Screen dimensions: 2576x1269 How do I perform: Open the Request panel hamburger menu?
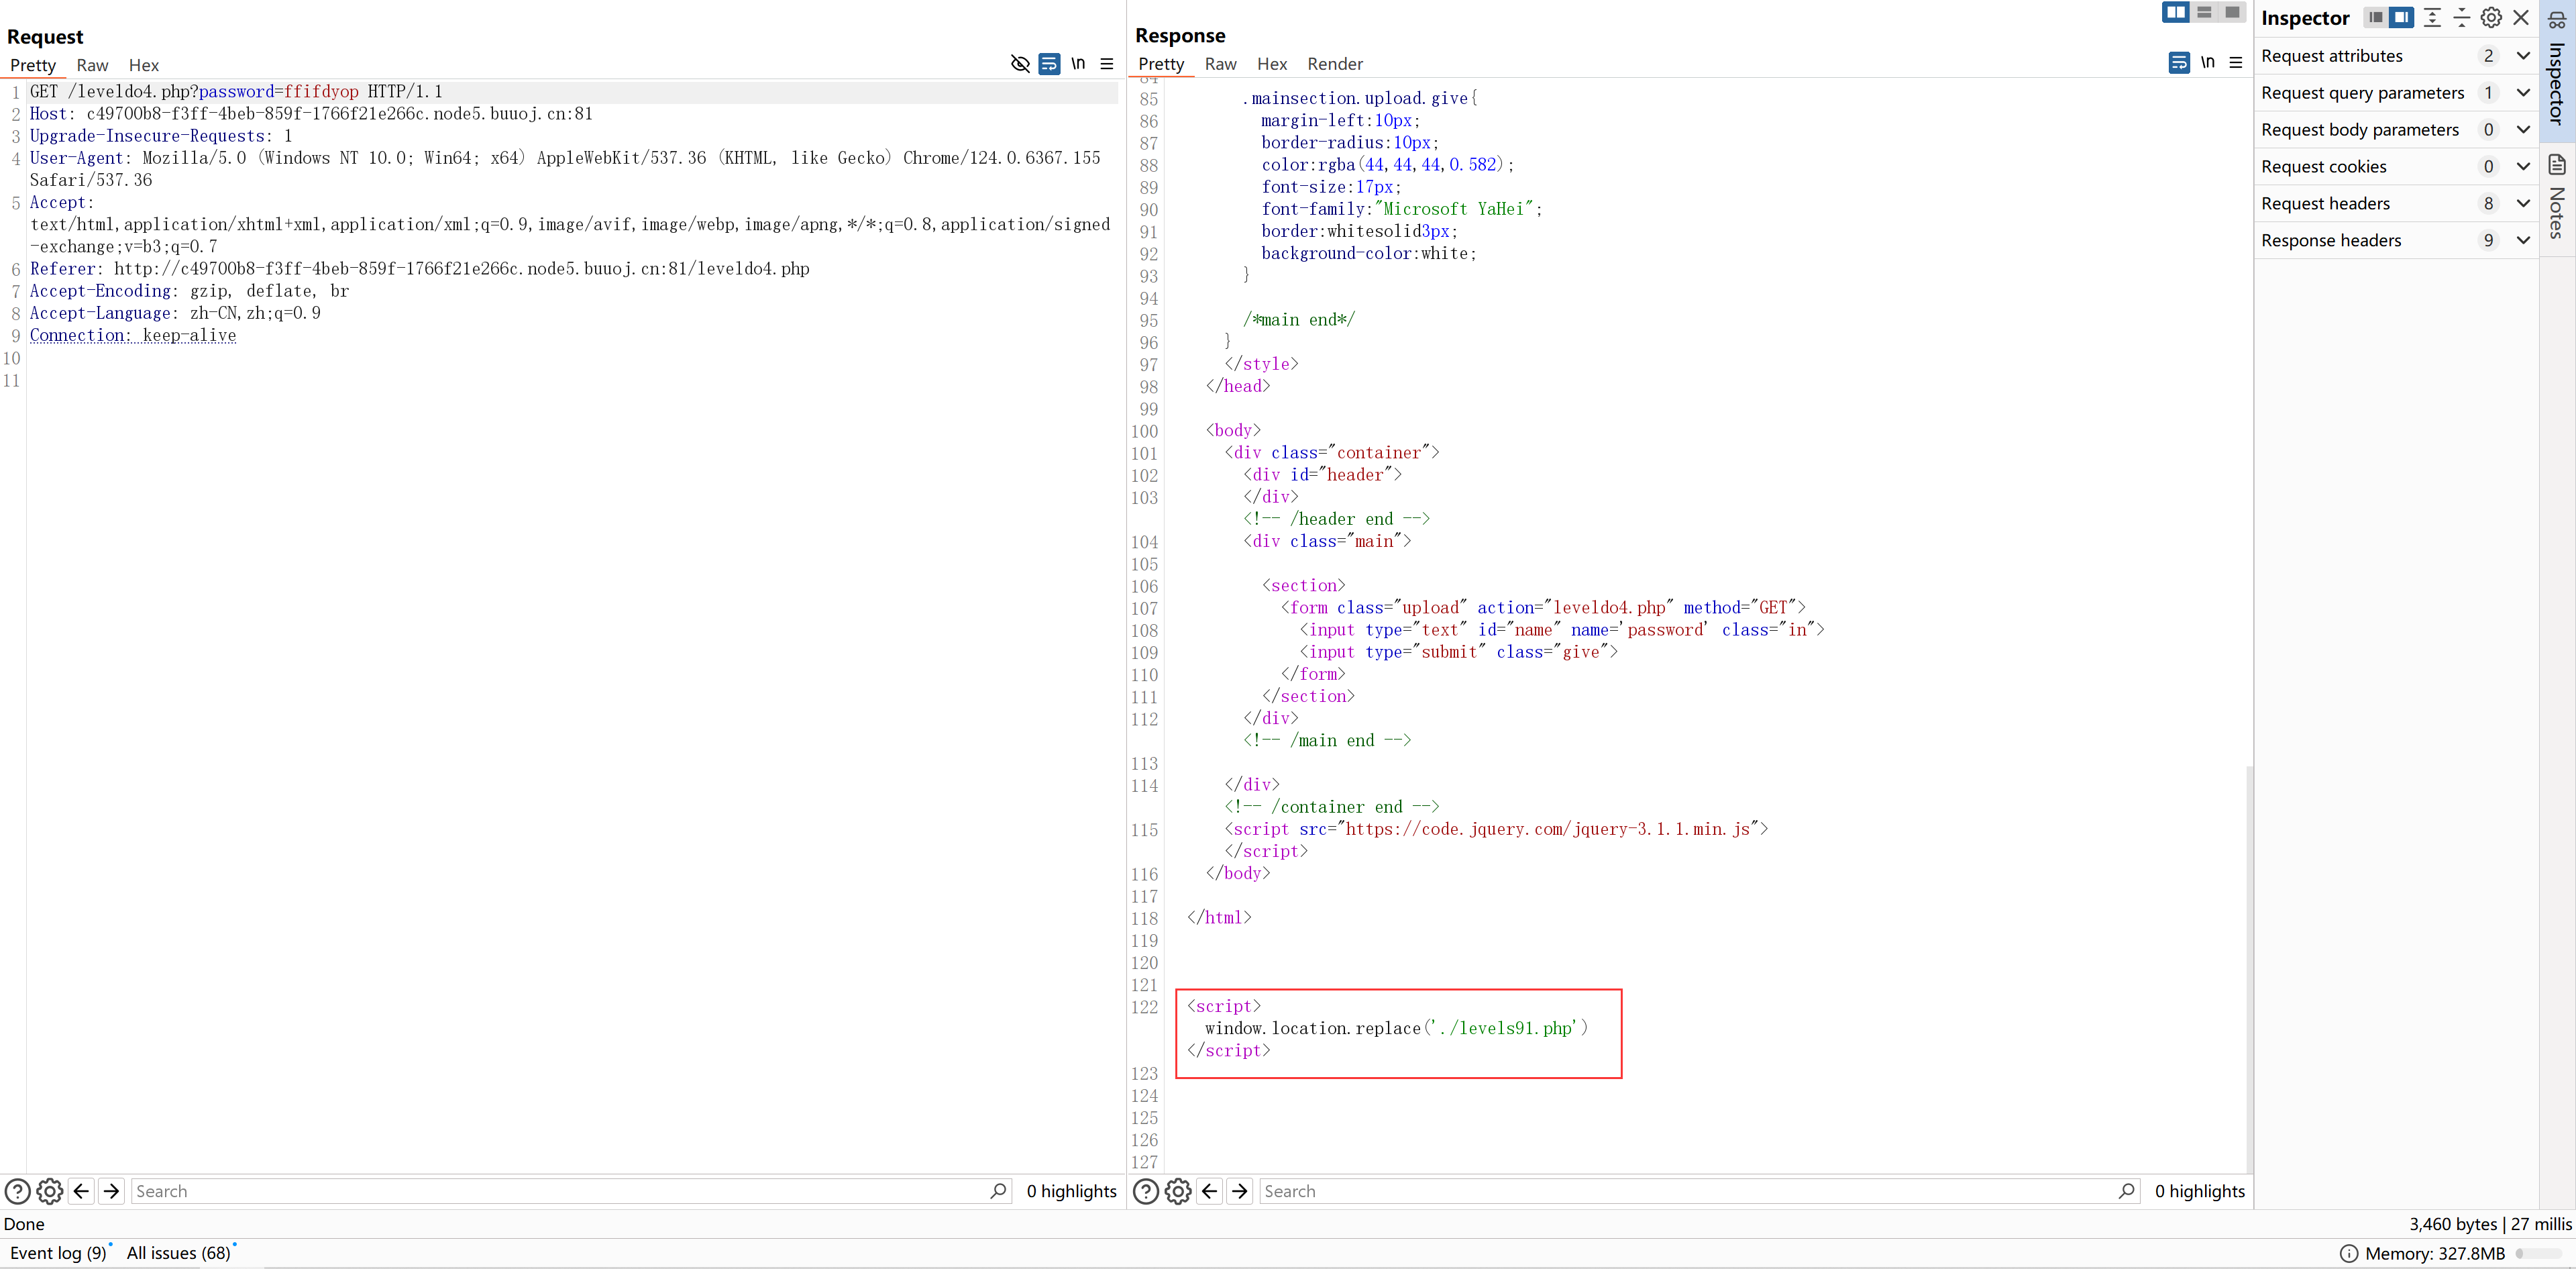[x=1107, y=64]
